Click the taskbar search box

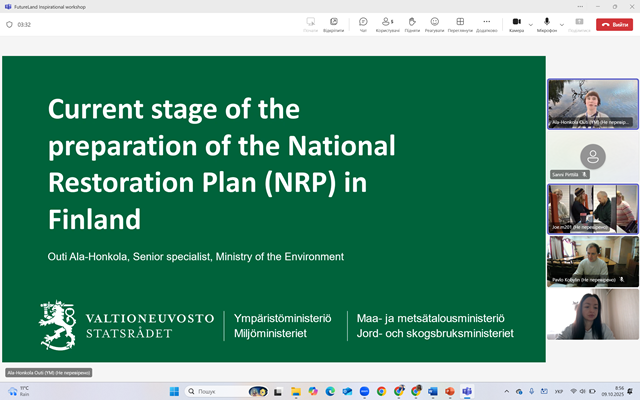[x=213, y=391]
